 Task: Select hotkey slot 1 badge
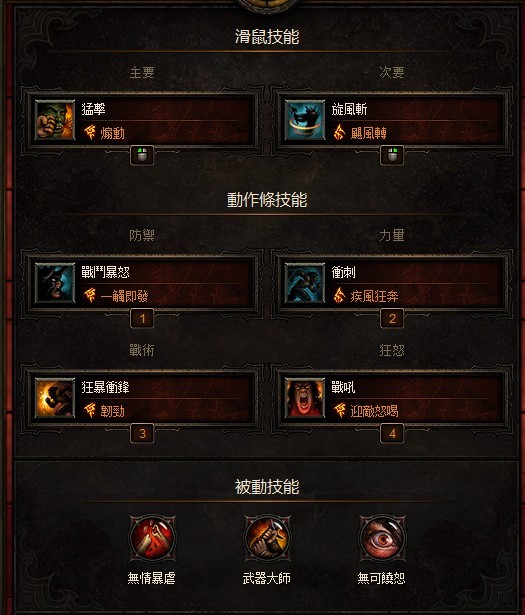click(142, 318)
